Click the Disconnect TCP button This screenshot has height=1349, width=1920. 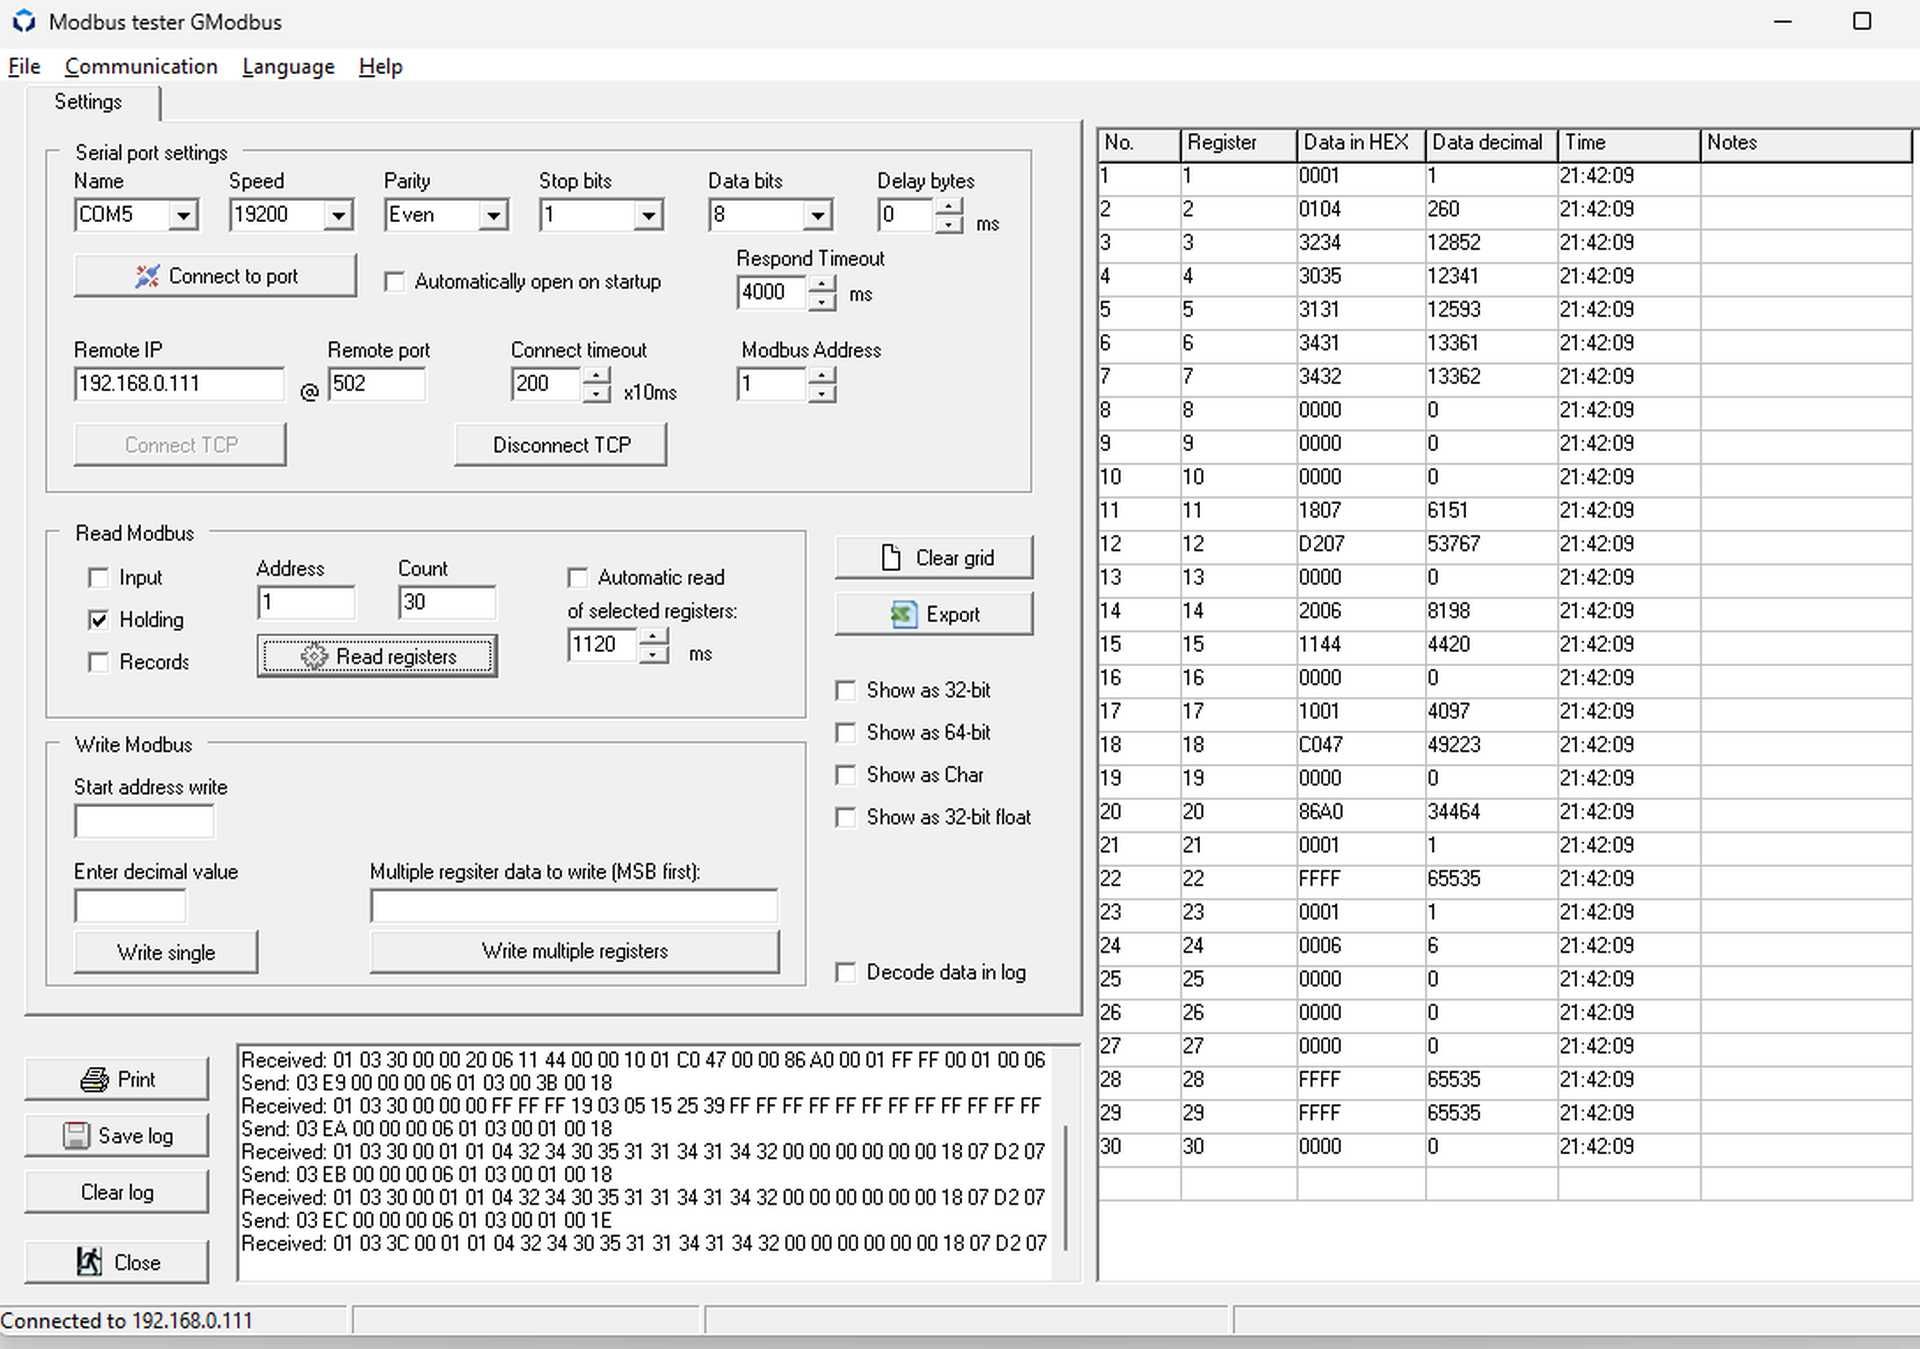point(567,447)
